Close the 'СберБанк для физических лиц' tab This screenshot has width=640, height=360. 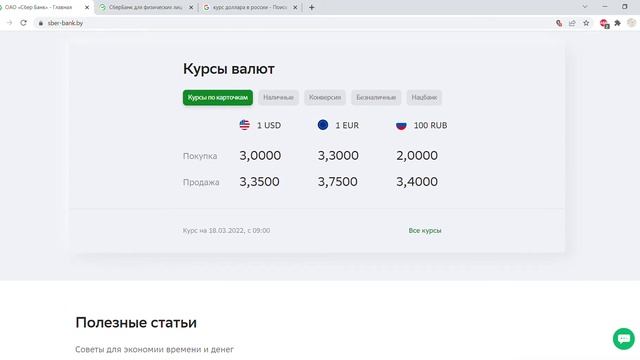tap(191, 7)
